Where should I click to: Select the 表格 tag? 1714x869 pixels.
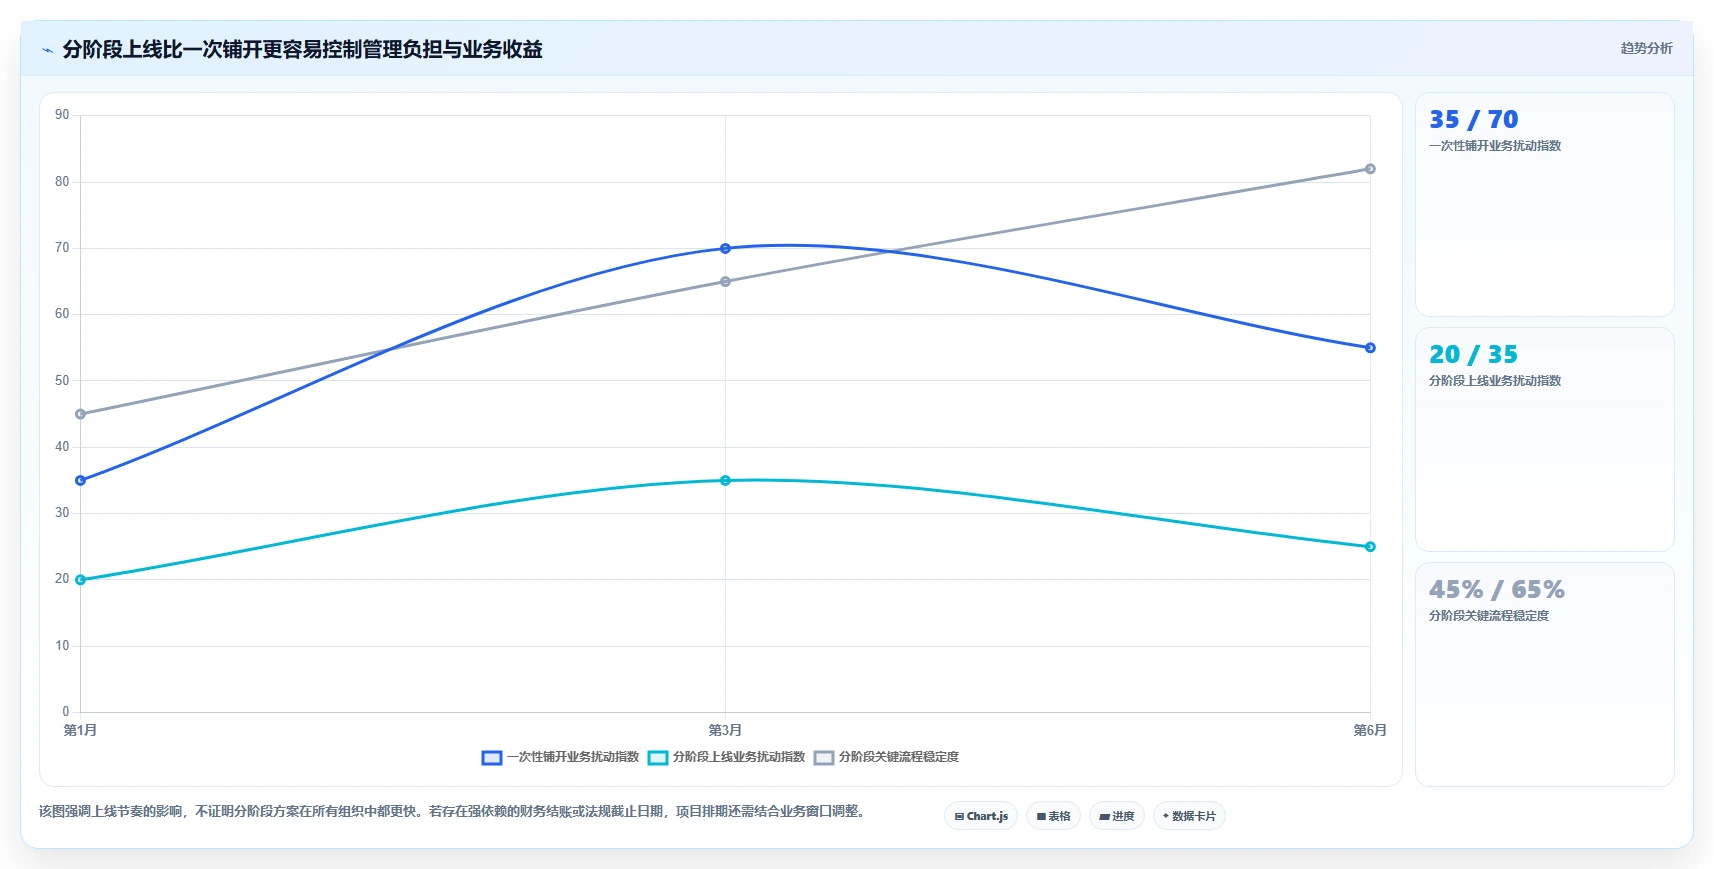click(1053, 816)
